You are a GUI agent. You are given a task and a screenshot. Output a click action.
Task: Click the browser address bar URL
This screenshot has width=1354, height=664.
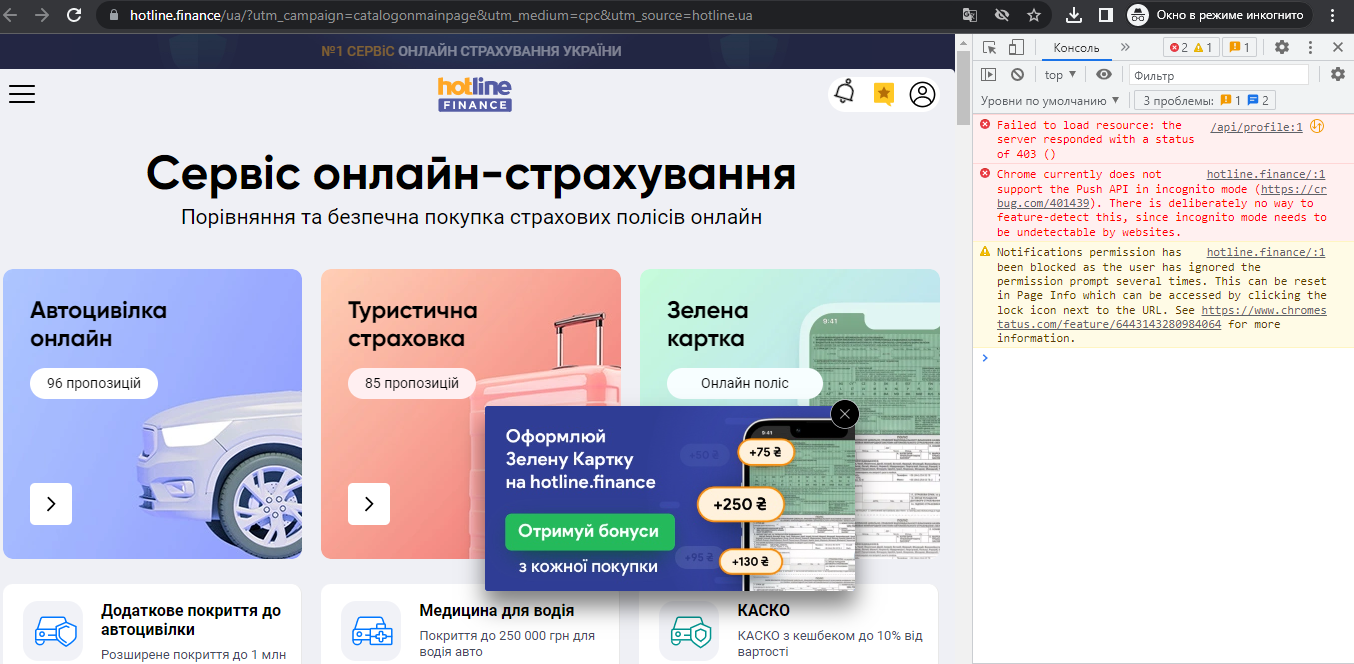click(441, 16)
